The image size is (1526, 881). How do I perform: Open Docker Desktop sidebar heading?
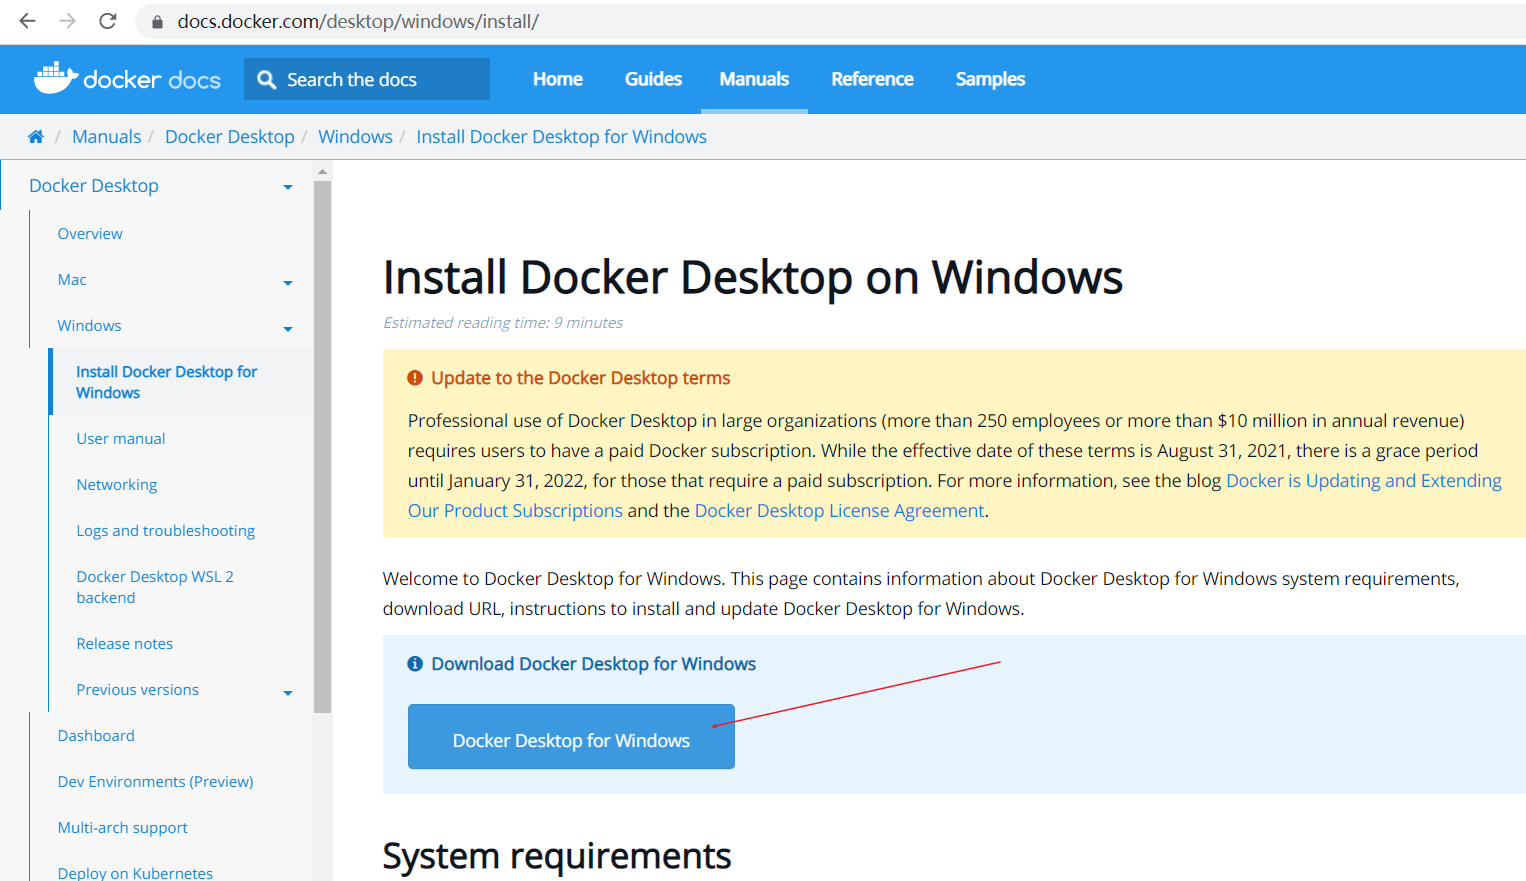(x=94, y=186)
